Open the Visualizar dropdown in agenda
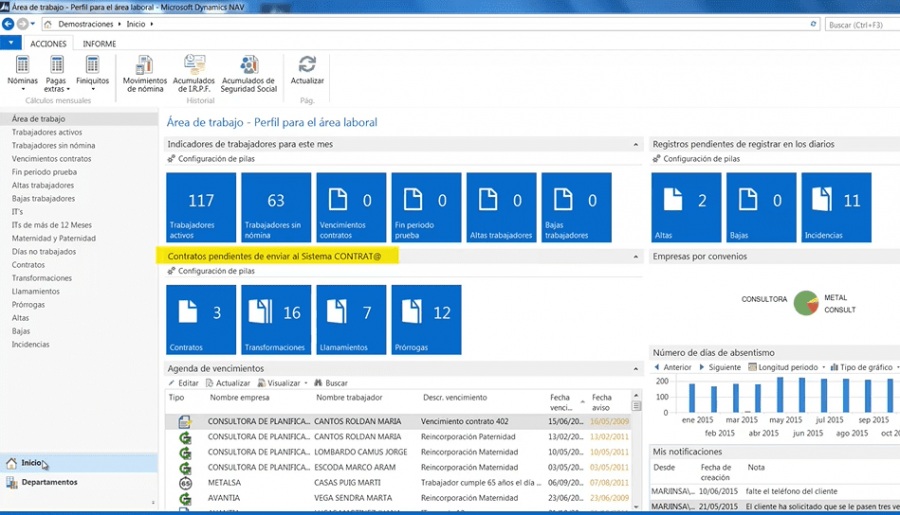The image size is (900, 515). click(284, 383)
